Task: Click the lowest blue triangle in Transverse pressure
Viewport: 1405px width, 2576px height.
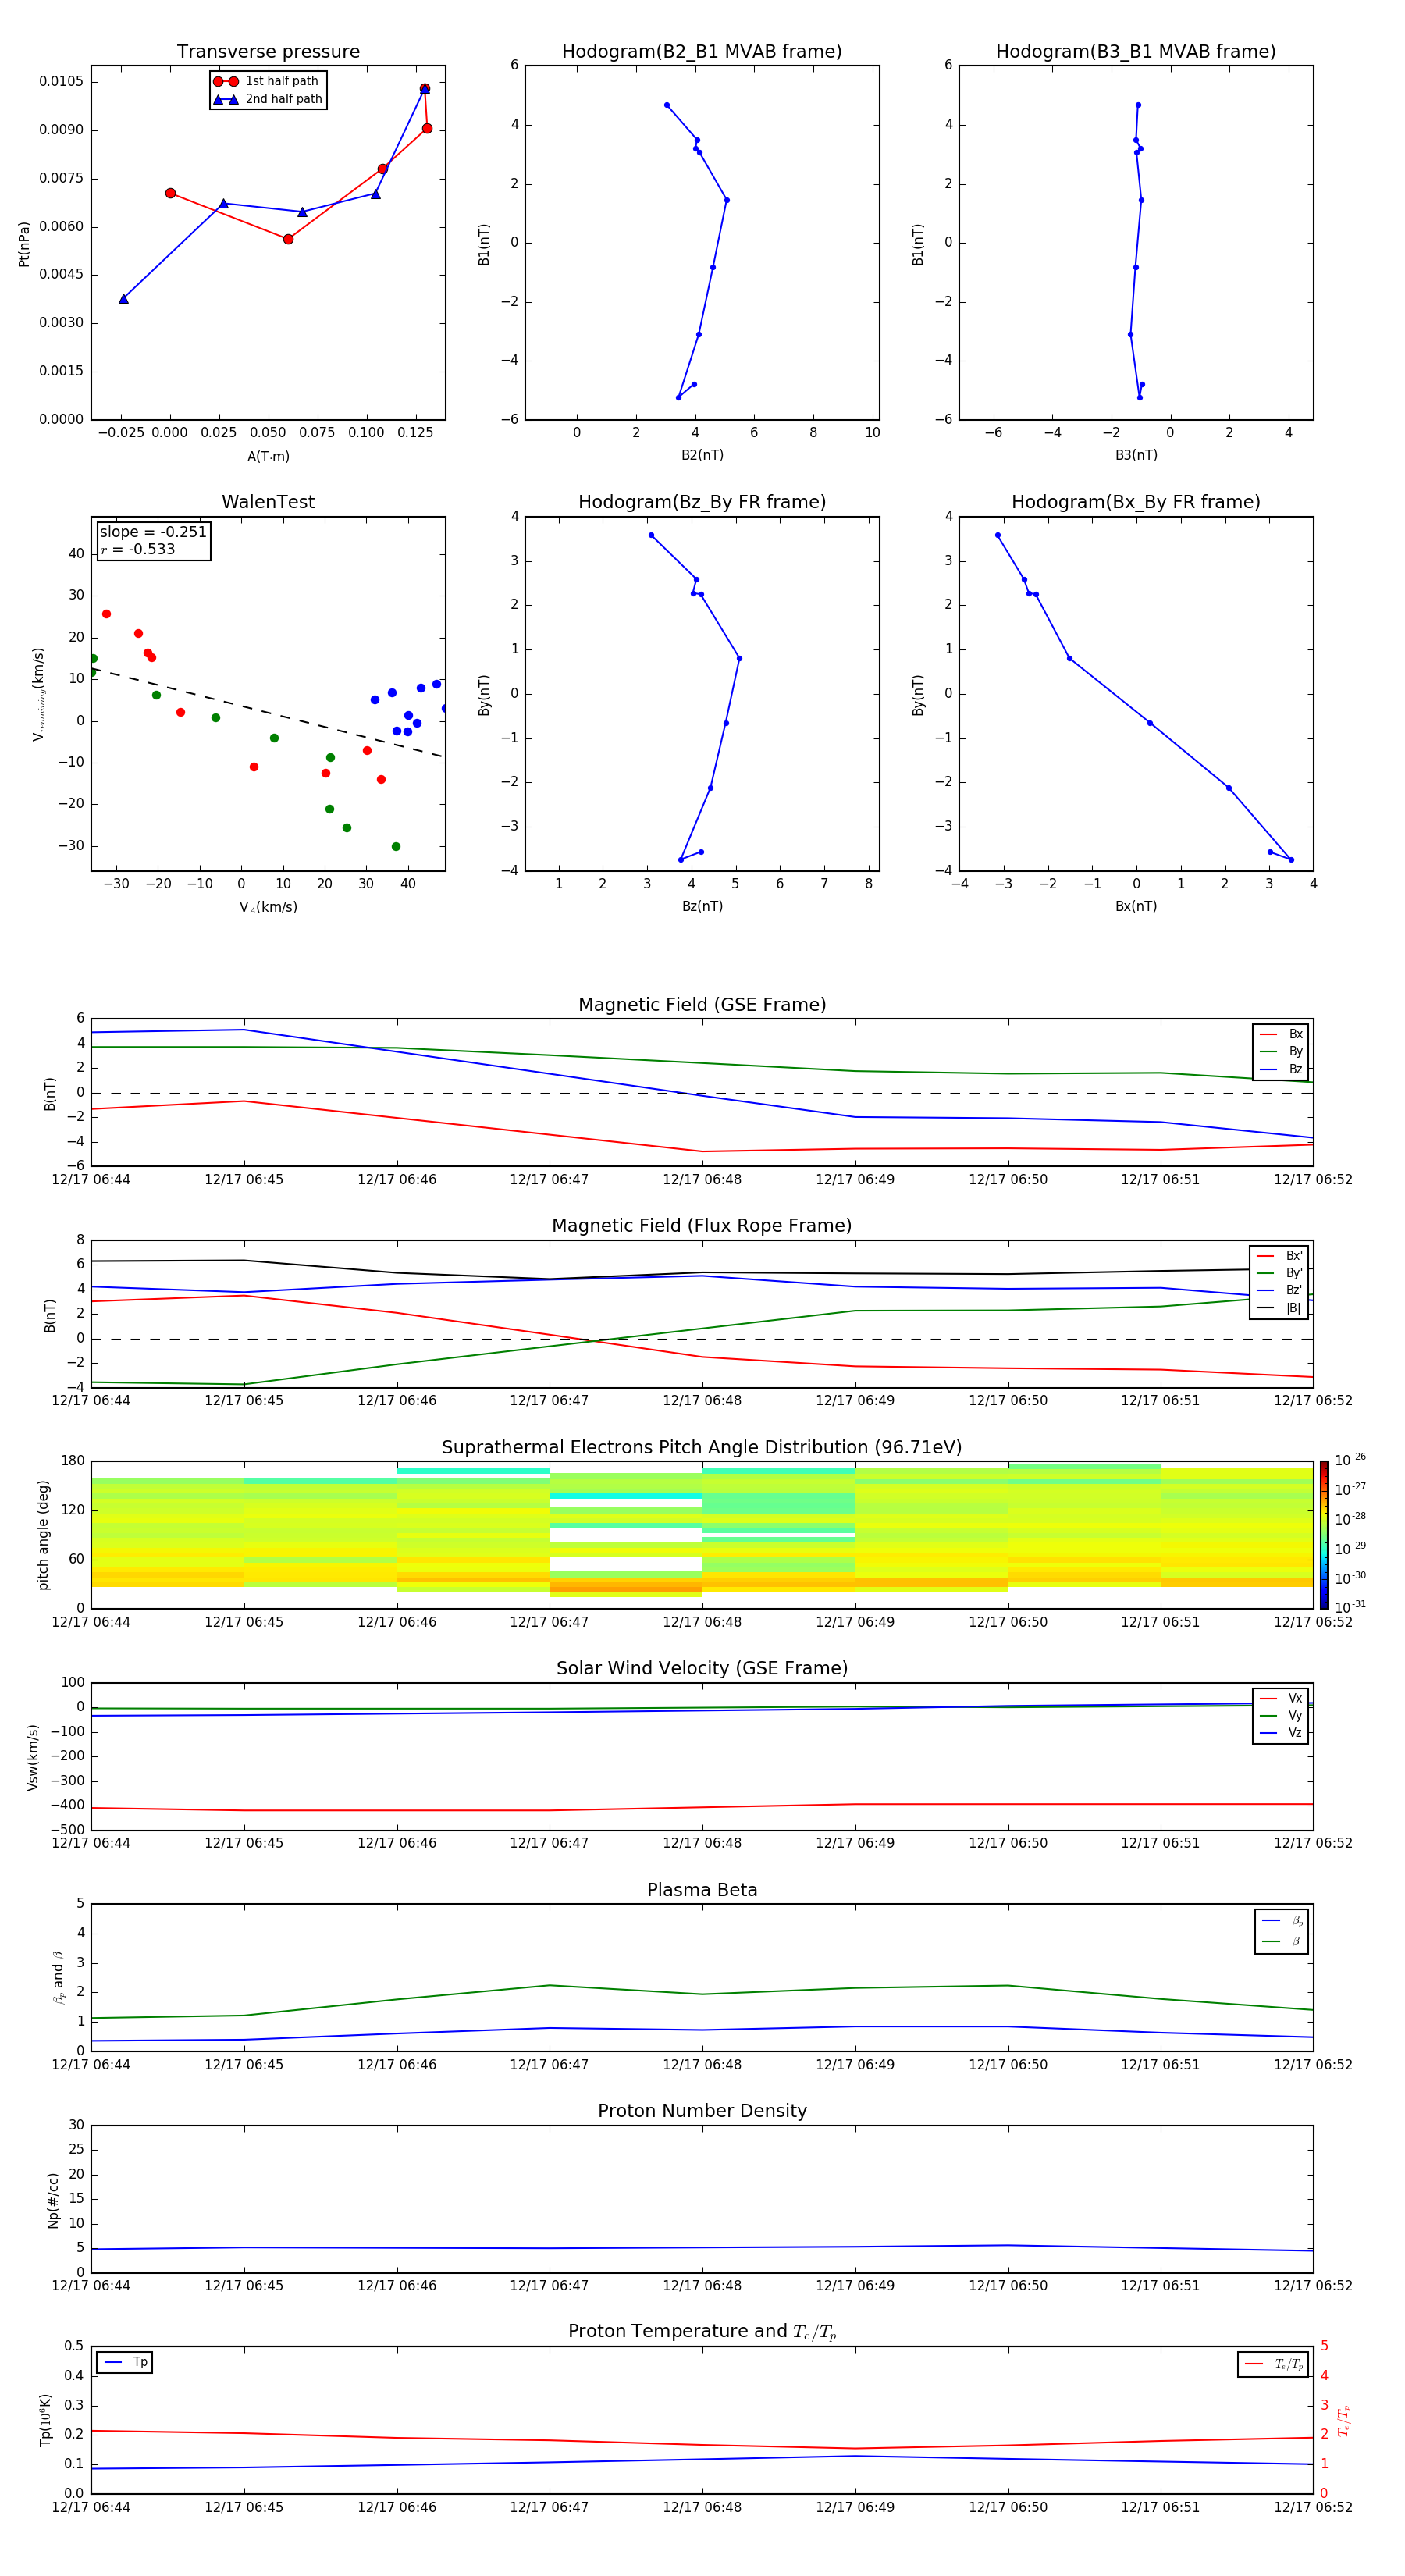Action: pyautogui.click(x=124, y=298)
